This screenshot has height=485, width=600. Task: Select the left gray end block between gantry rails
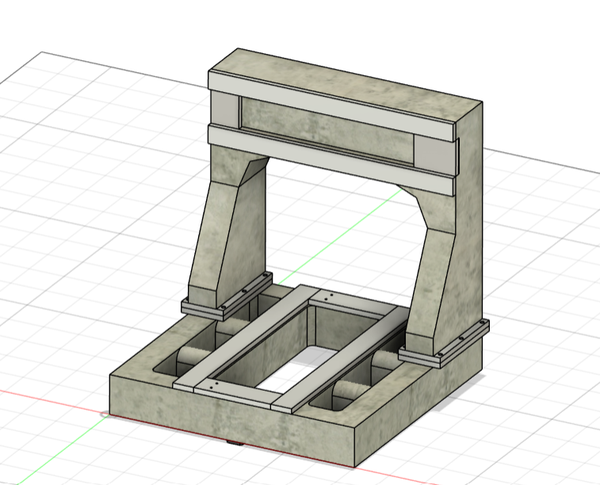[x=224, y=109]
